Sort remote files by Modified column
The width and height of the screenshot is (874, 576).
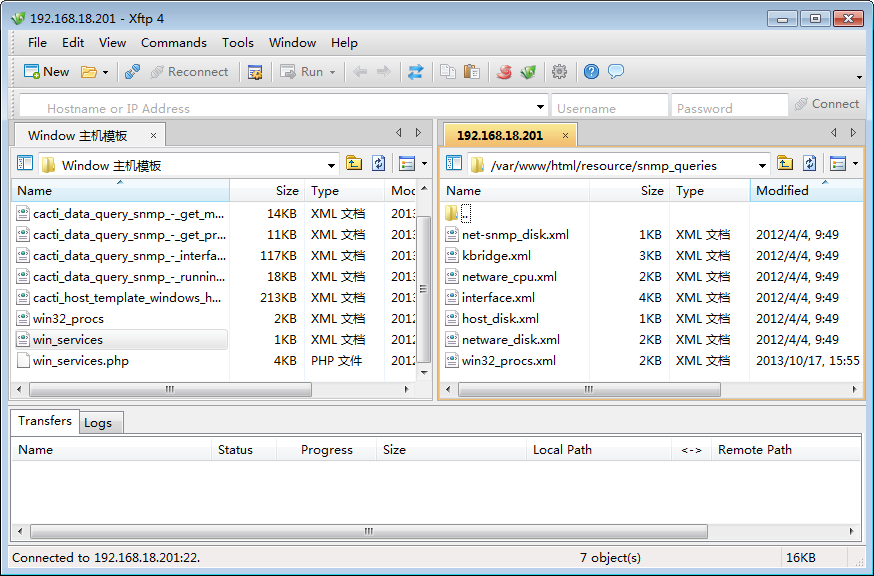(x=806, y=191)
